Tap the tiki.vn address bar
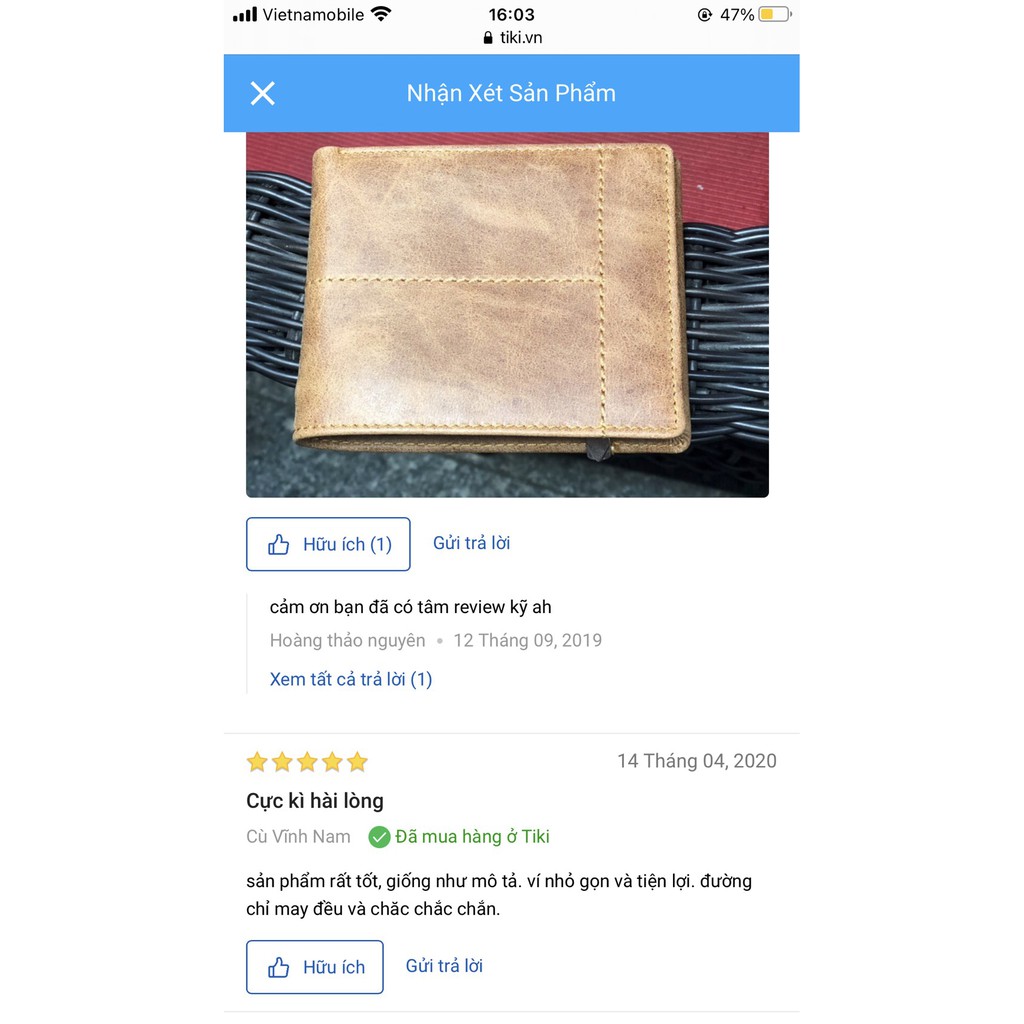The width and height of the screenshot is (1024, 1024). (512, 37)
